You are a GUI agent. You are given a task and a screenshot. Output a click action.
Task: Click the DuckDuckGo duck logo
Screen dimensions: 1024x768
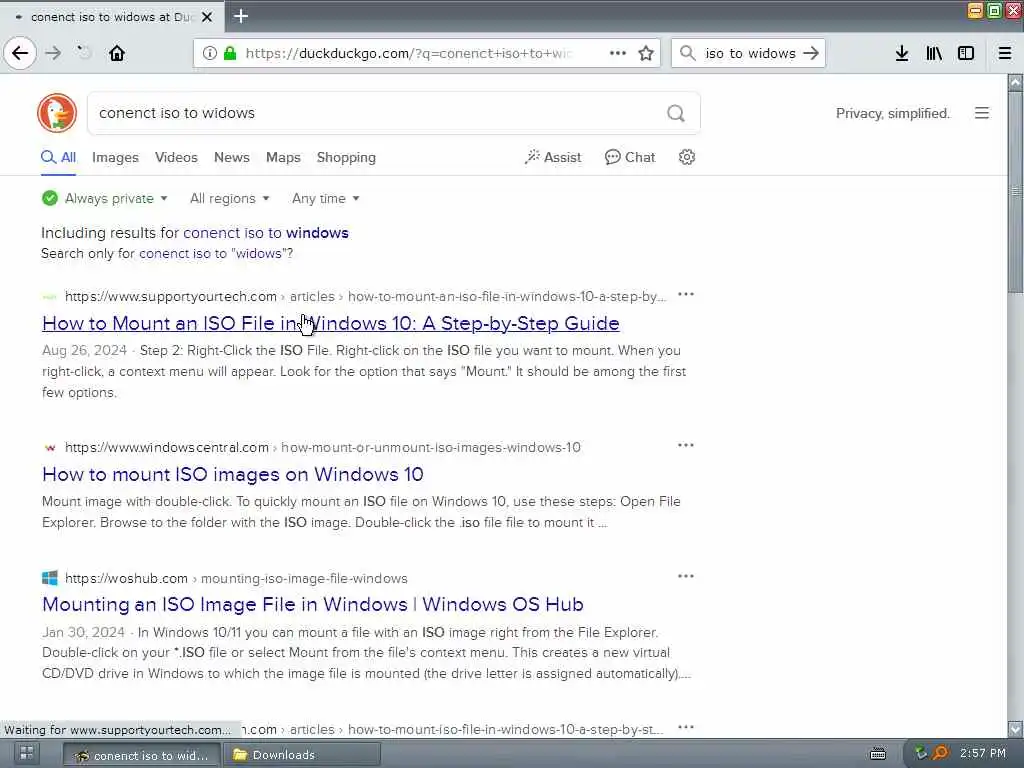(x=57, y=113)
